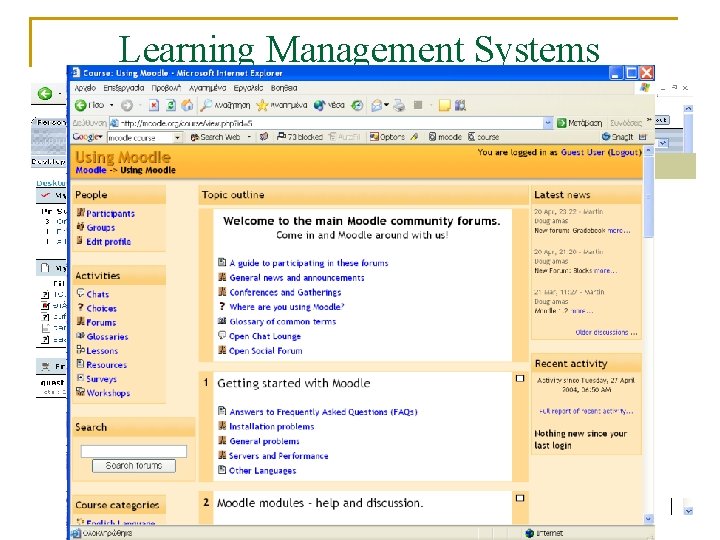Expand the Search Web dropdown arrow
Image resolution: width=720 pixels, height=540 pixels.
coord(249,137)
